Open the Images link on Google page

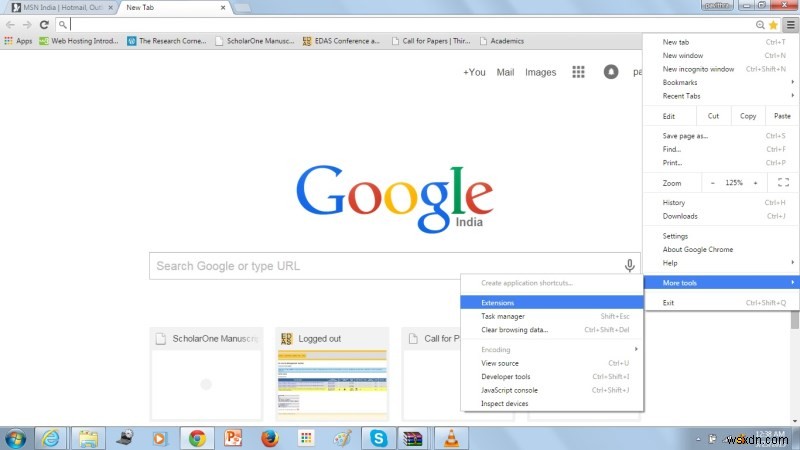coord(540,72)
